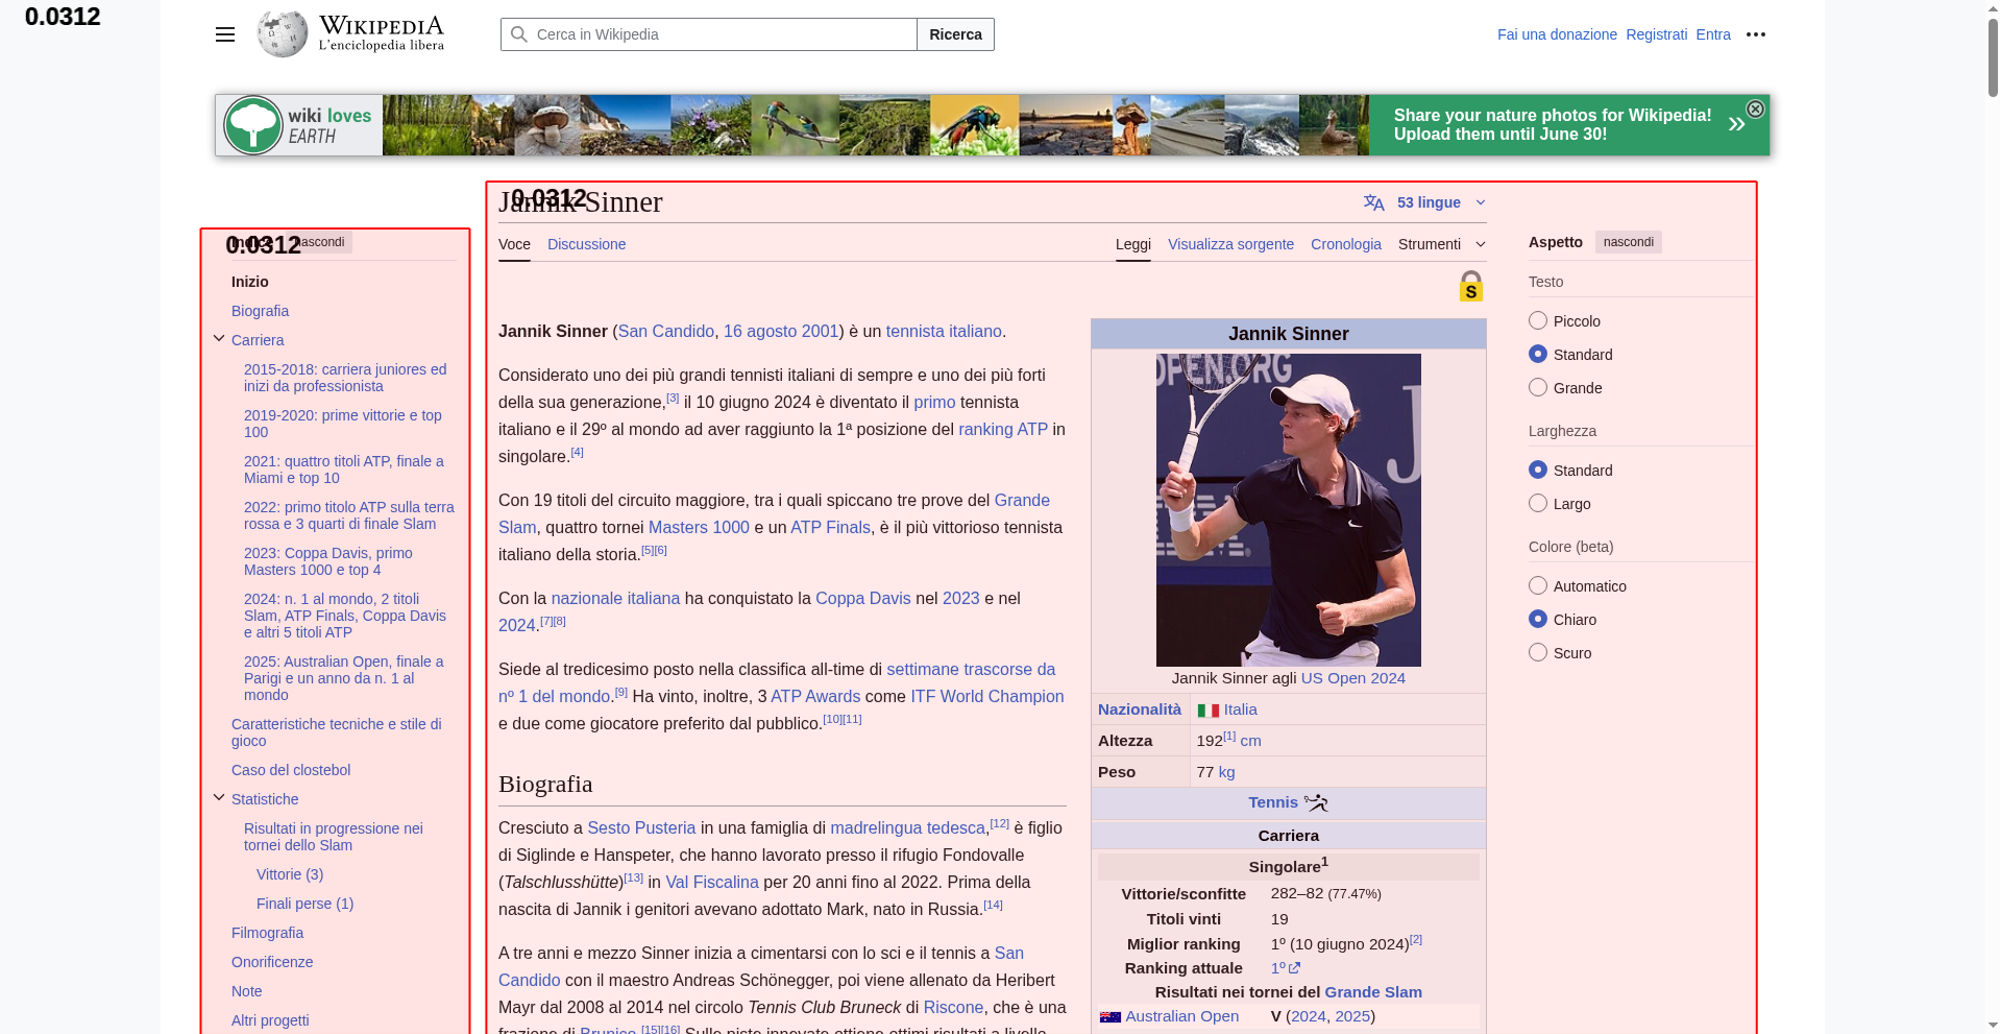This screenshot has width=2000, height=1034.
Task: Click the Wiki Loves Earth tree logo
Action: (253, 125)
